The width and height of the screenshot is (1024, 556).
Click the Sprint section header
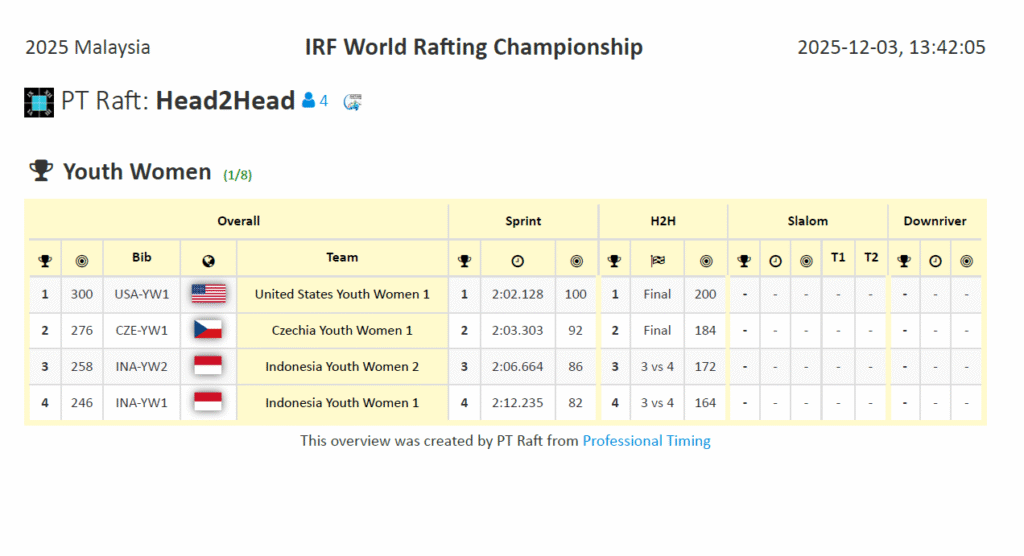[x=523, y=221]
